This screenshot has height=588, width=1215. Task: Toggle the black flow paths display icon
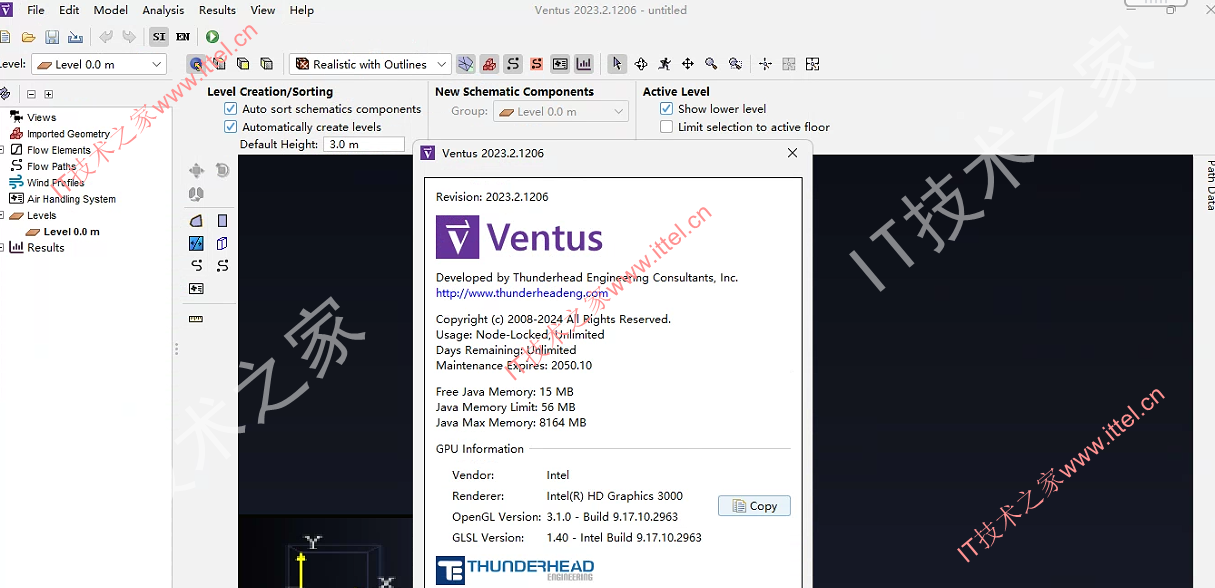pos(513,64)
